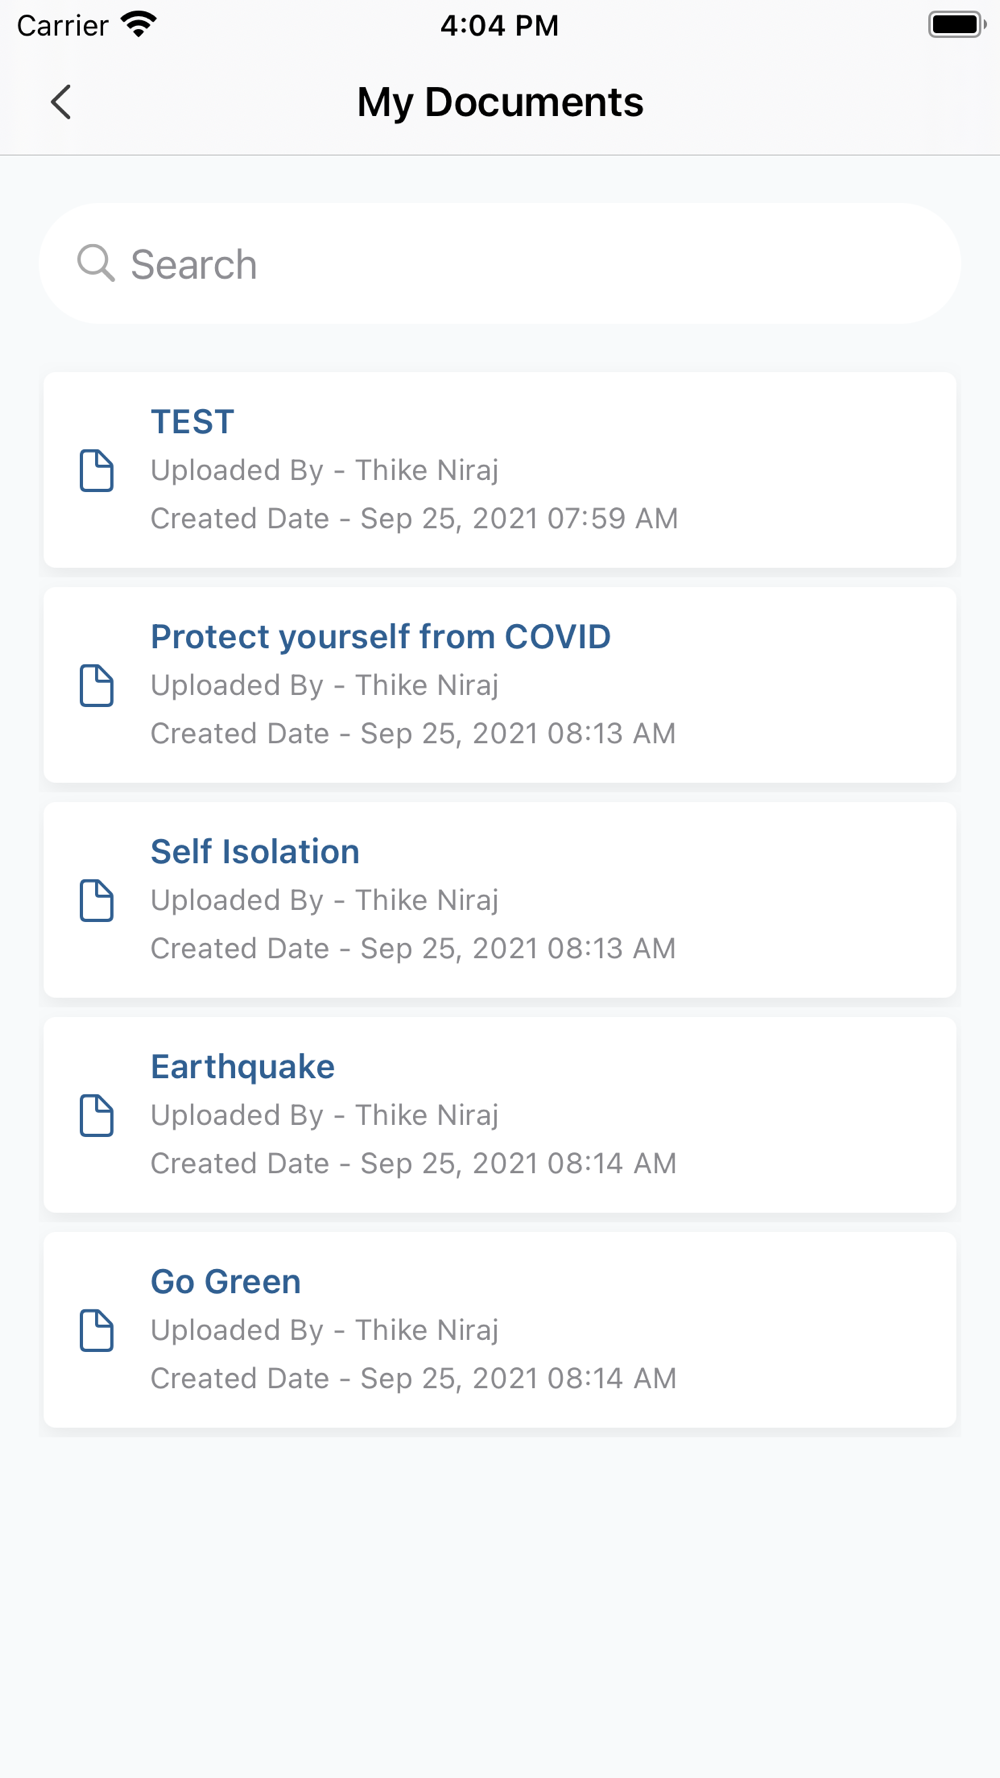Select Go Green's created date line

413,1378
